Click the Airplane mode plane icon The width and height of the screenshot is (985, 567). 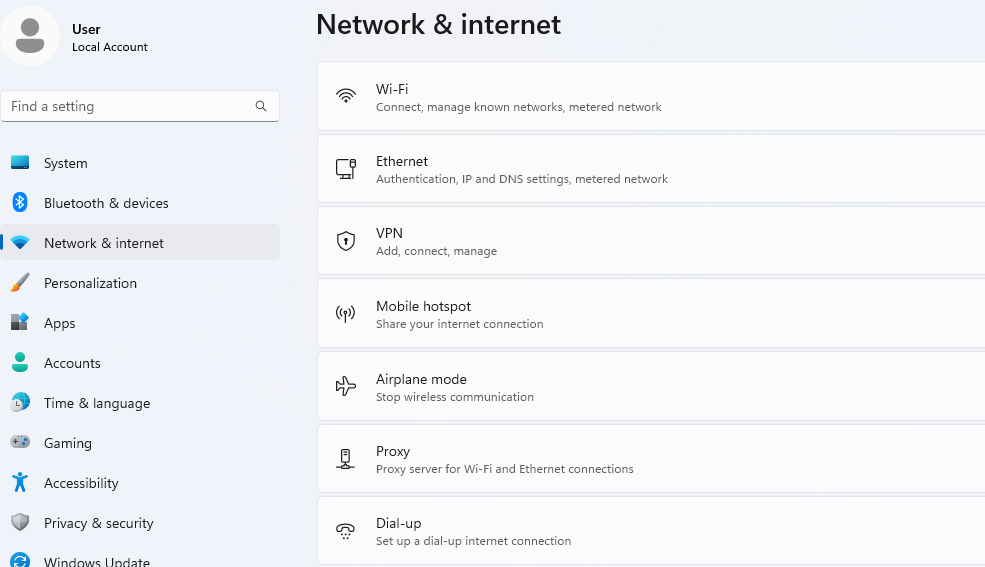coord(346,386)
